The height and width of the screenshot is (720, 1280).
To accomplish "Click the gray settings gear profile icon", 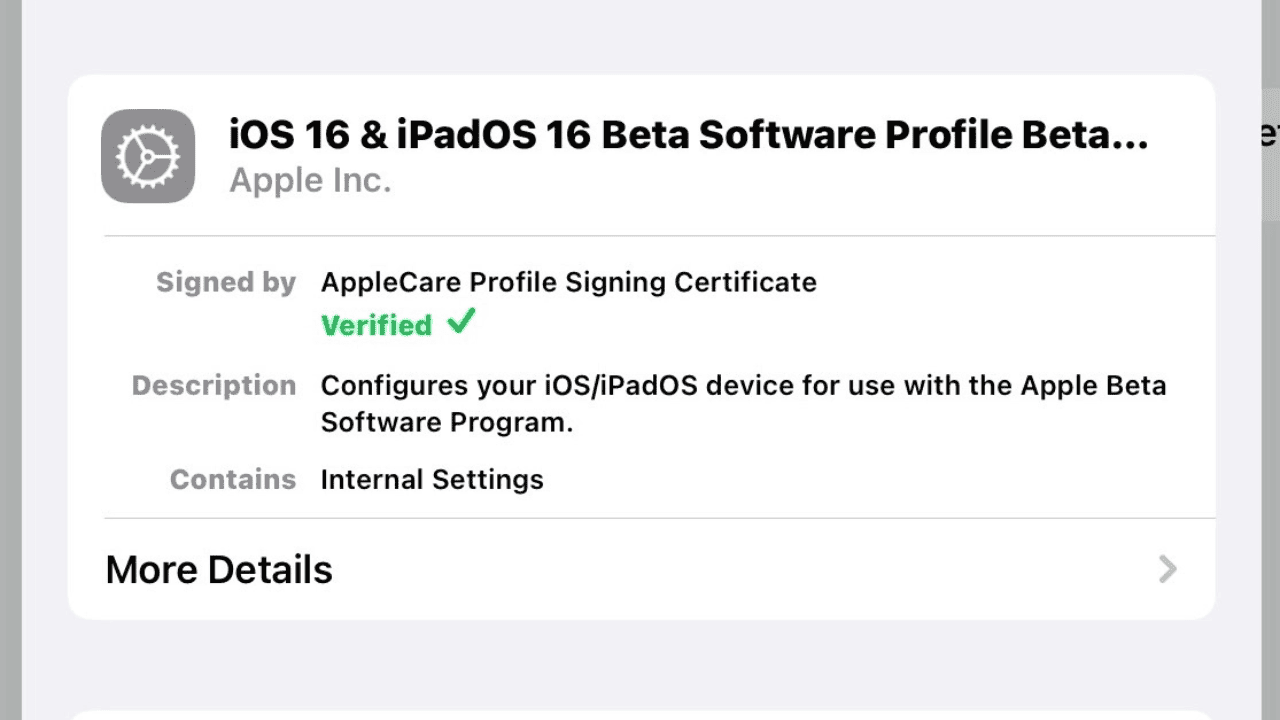I will point(148,156).
